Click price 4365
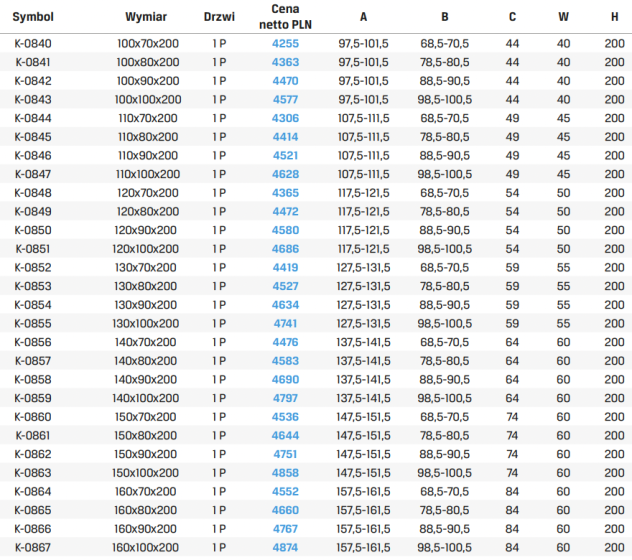The image size is (632, 560). coord(285,193)
